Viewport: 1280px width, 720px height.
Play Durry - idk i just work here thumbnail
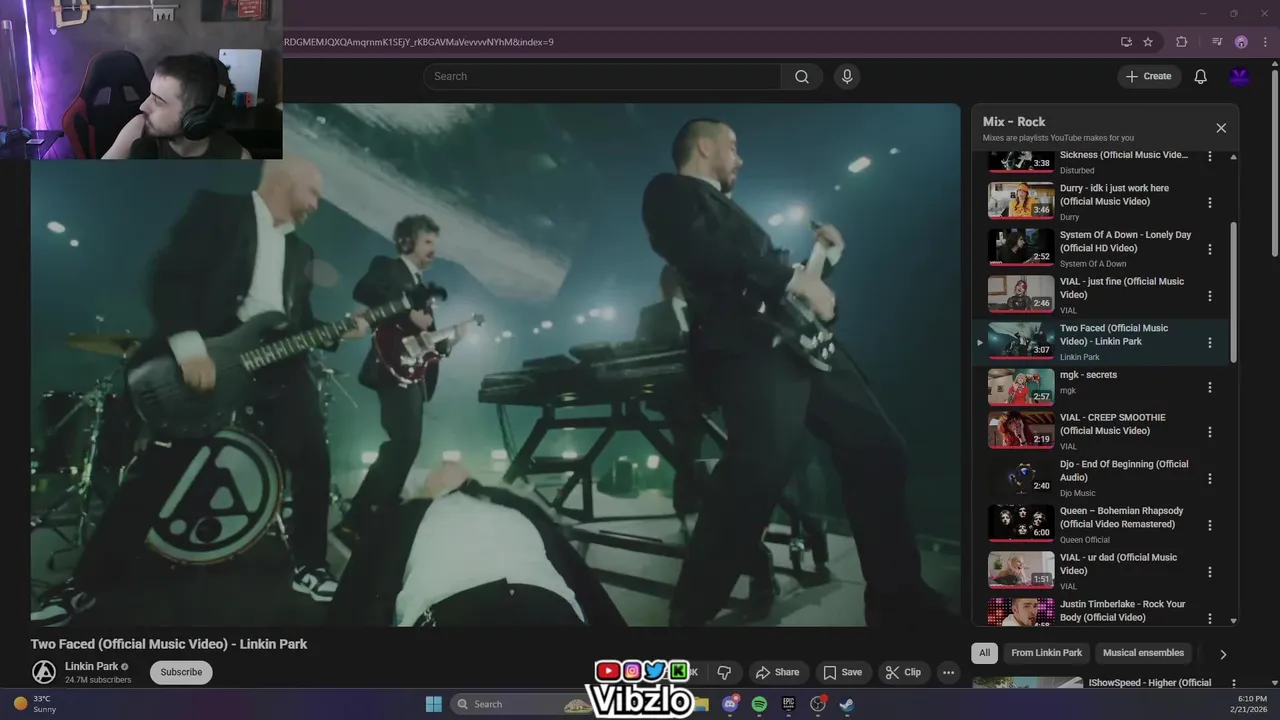coord(1021,200)
